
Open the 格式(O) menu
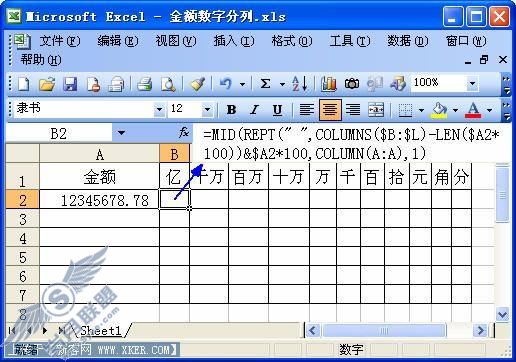pyautogui.click(x=292, y=41)
